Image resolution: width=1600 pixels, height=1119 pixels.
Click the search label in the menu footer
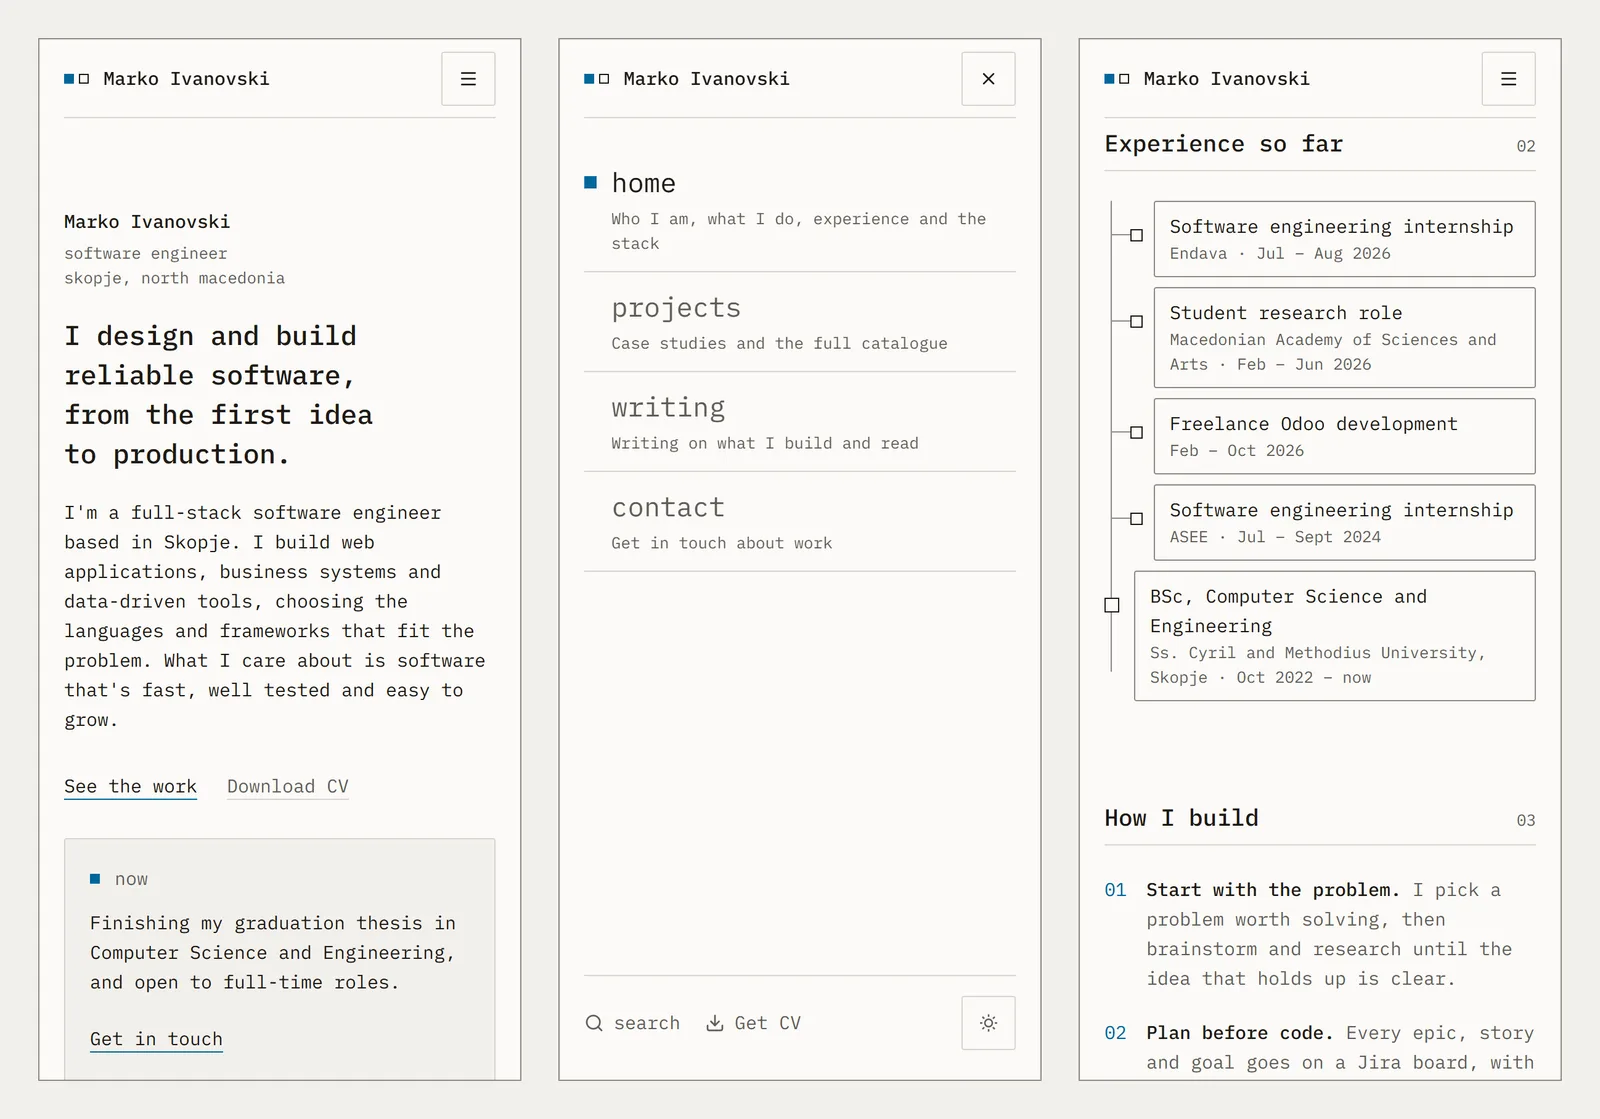[x=647, y=1023]
